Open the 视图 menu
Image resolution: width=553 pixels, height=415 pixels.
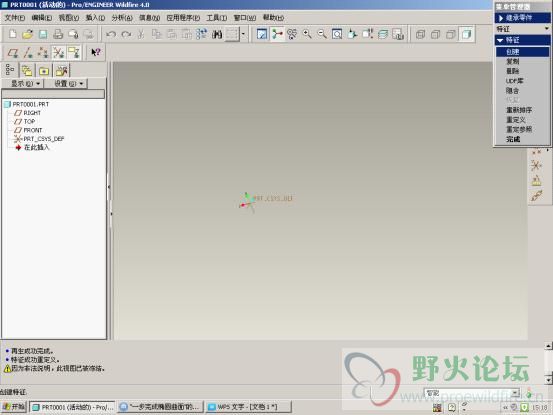(x=68, y=18)
